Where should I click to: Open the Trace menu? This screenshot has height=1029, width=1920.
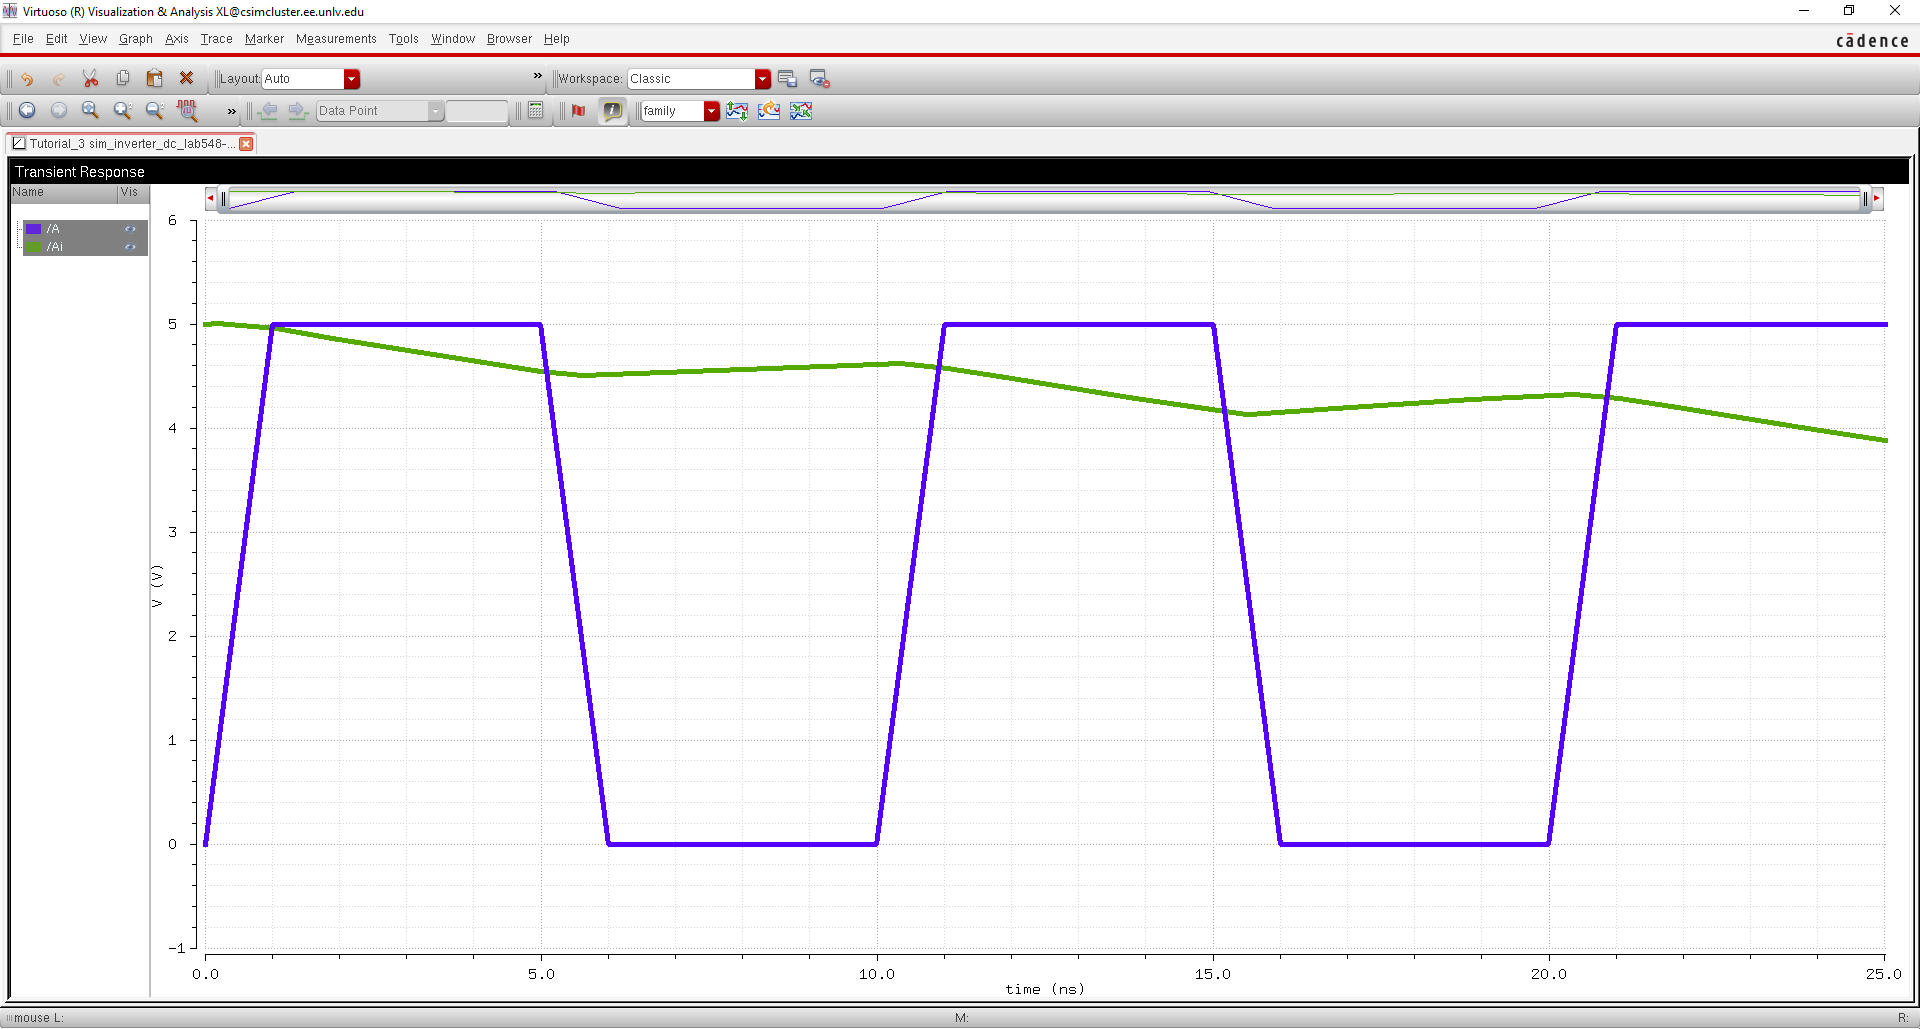coord(216,39)
